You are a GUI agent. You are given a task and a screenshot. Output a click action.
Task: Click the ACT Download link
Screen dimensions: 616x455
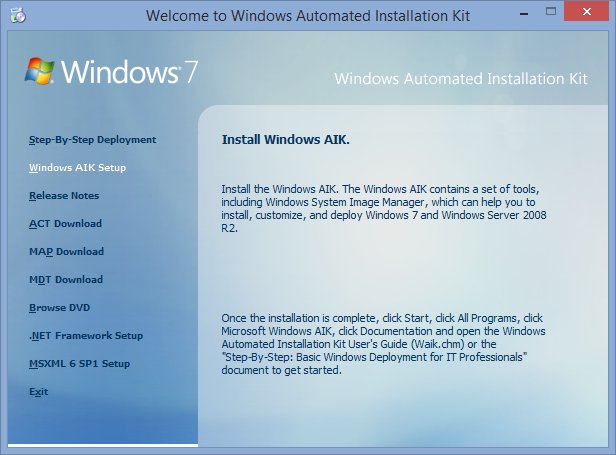[65, 224]
